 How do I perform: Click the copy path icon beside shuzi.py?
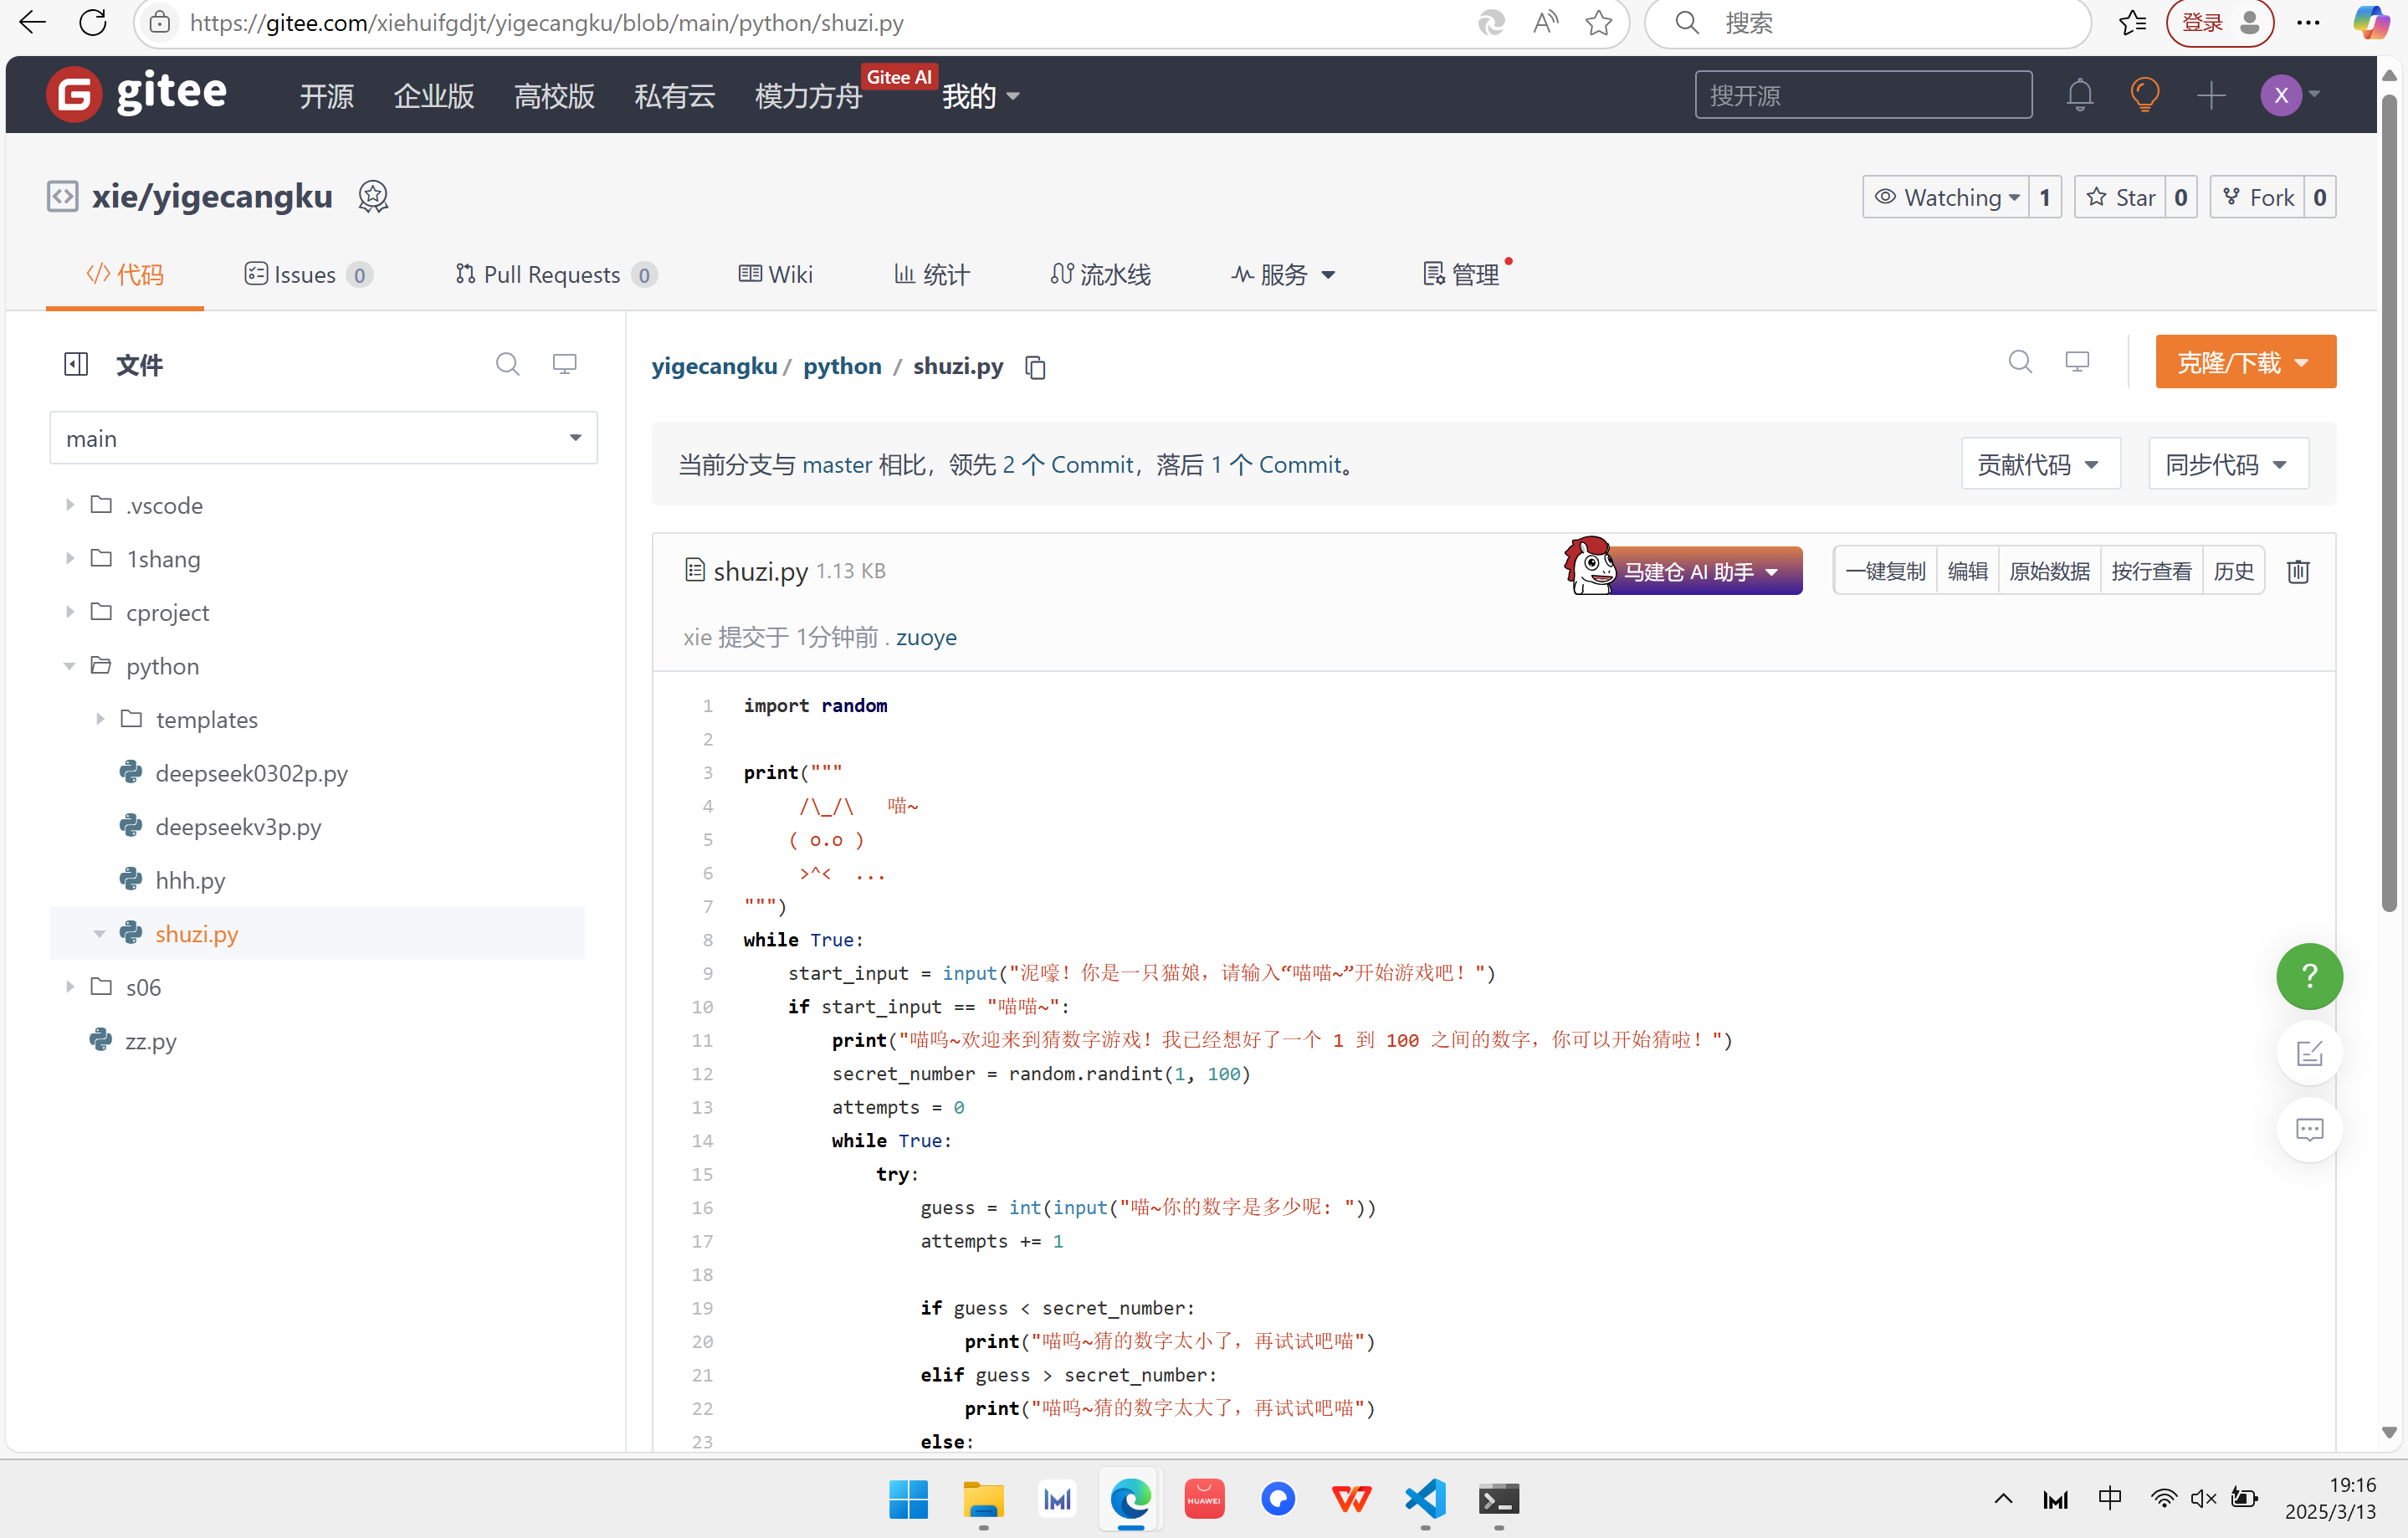1035,368
